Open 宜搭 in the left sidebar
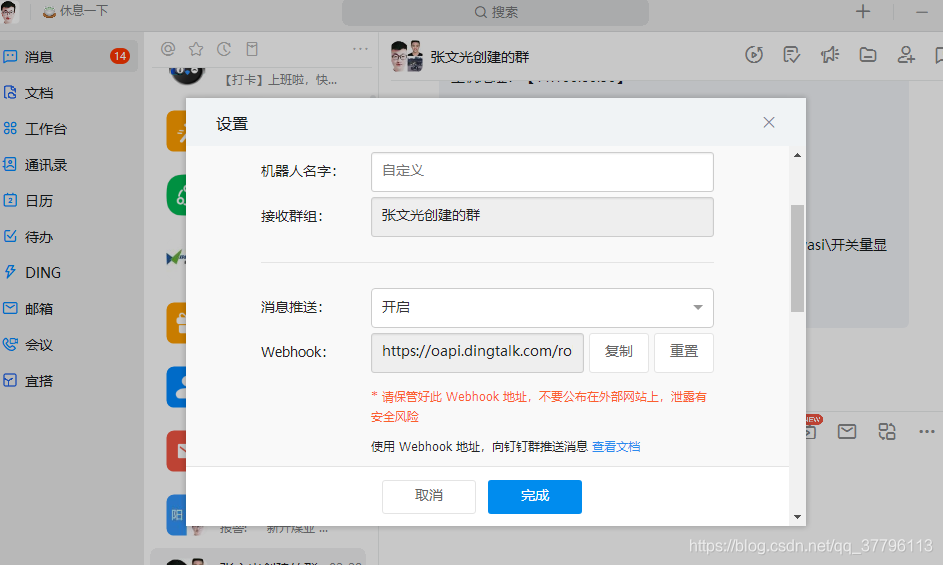 (x=29, y=381)
